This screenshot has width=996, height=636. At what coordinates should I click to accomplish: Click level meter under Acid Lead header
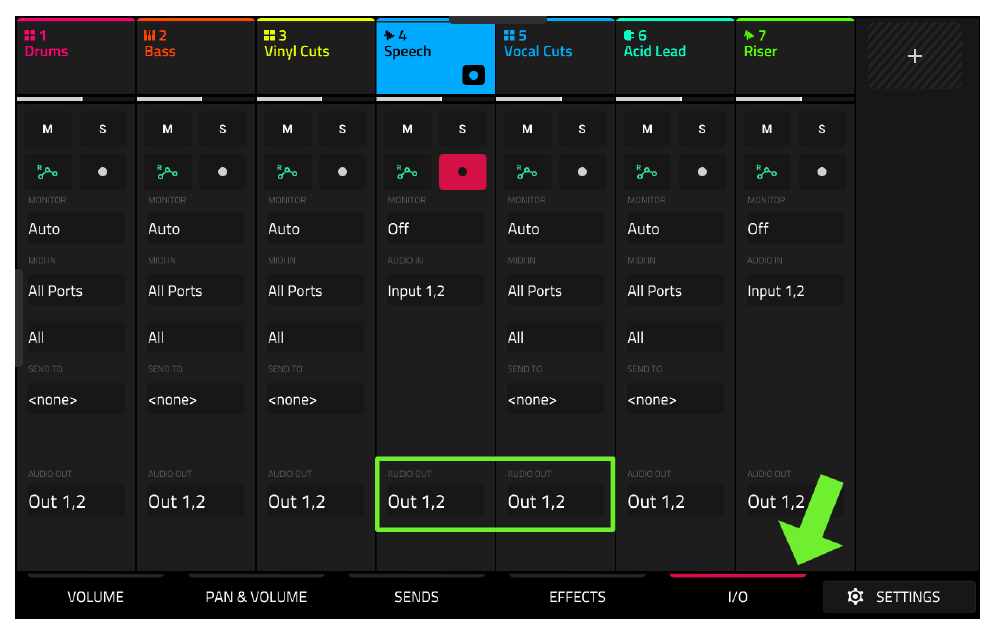click(675, 99)
